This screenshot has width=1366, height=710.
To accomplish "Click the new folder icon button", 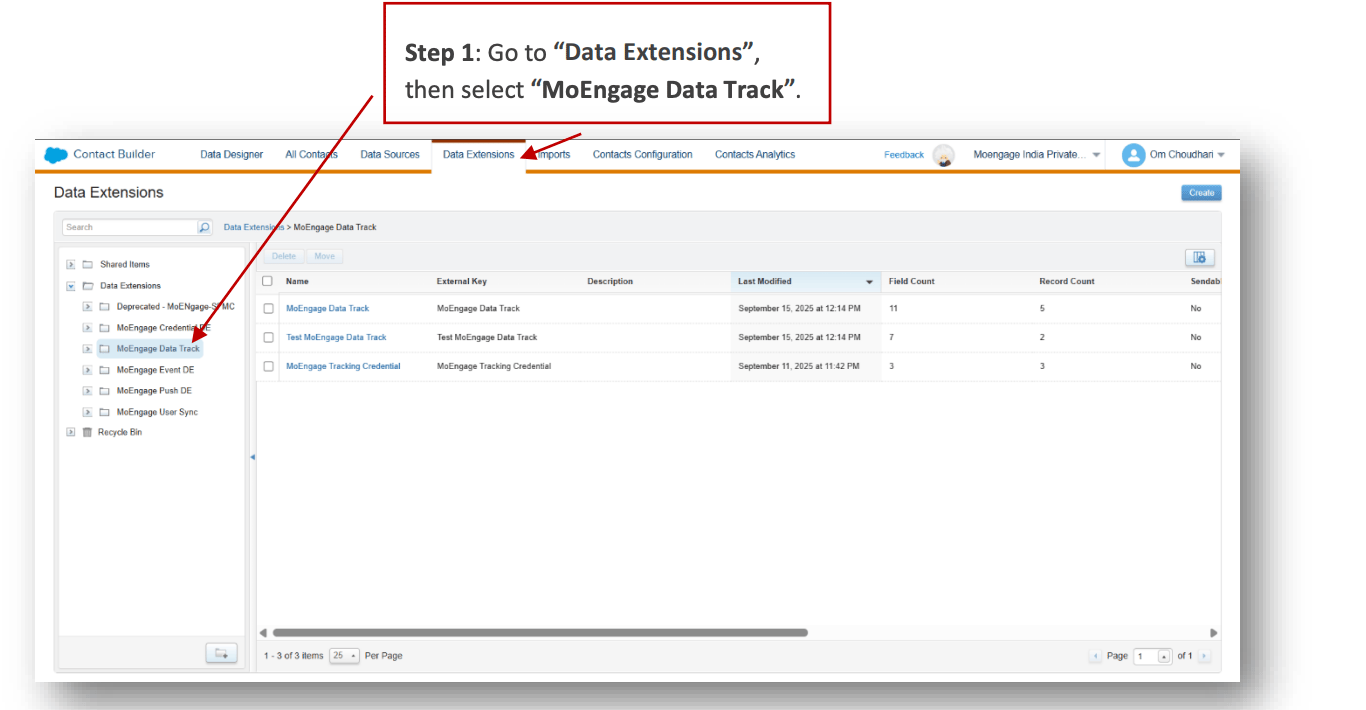I will click(x=222, y=653).
